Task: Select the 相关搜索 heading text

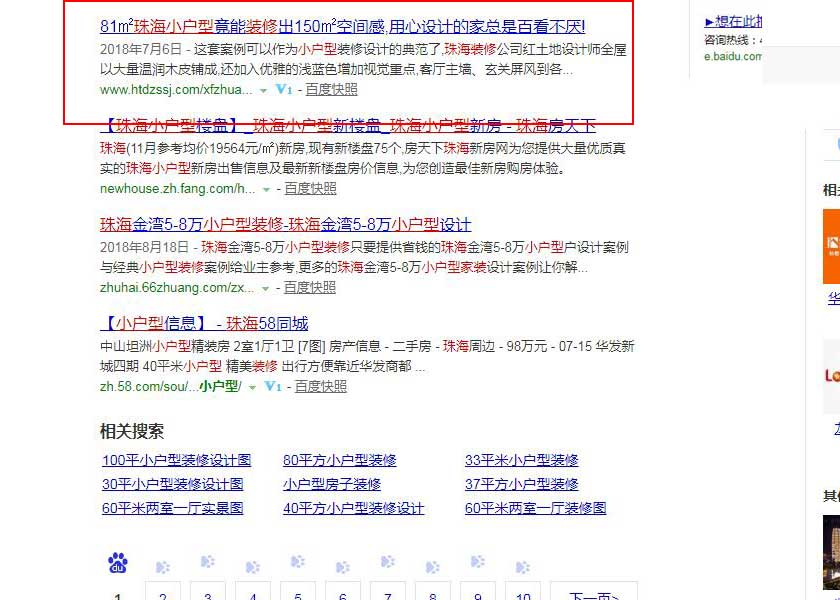Action: tap(132, 431)
